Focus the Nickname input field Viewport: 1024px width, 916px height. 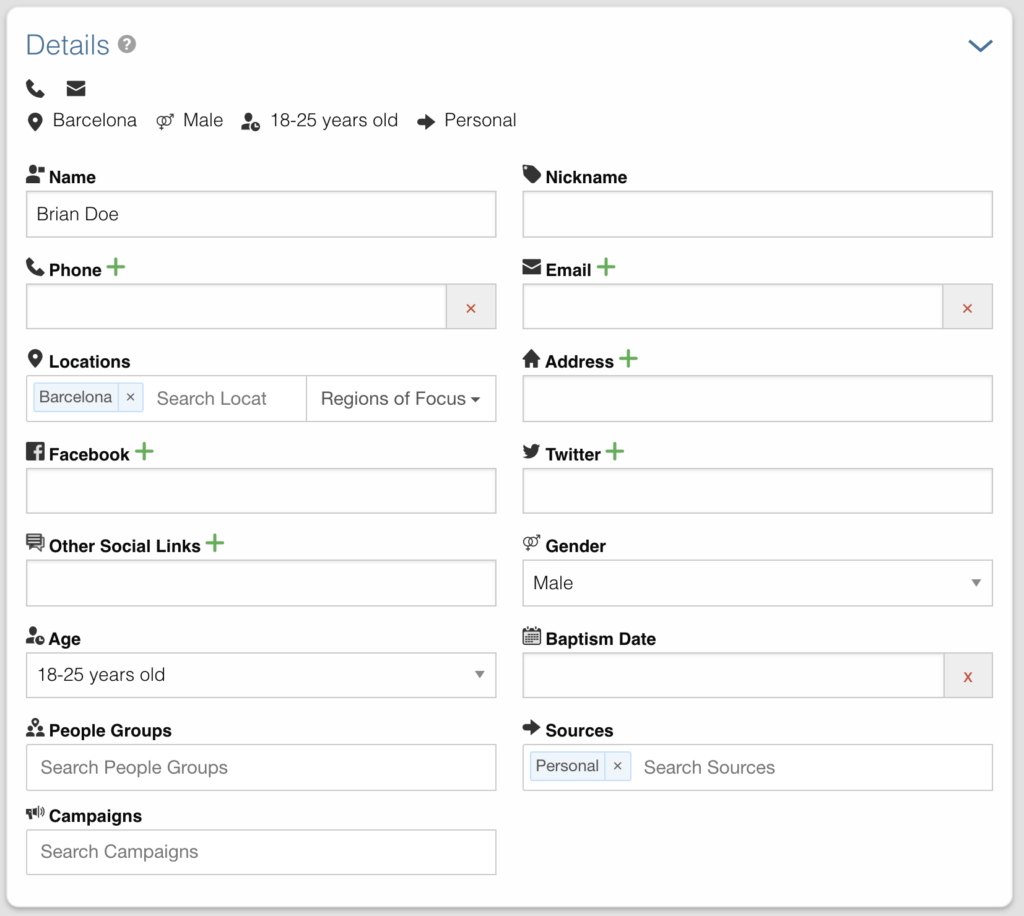pyautogui.click(x=758, y=214)
